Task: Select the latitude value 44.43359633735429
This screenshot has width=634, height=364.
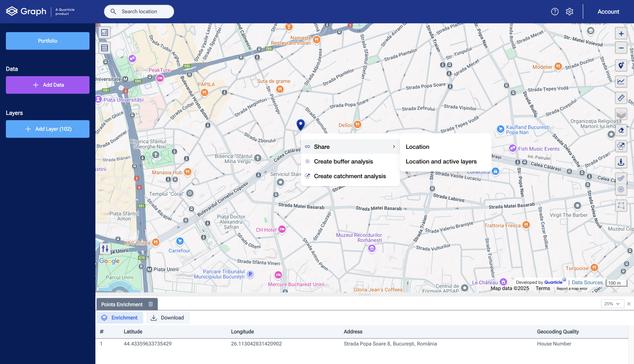Action: point(148,344)
